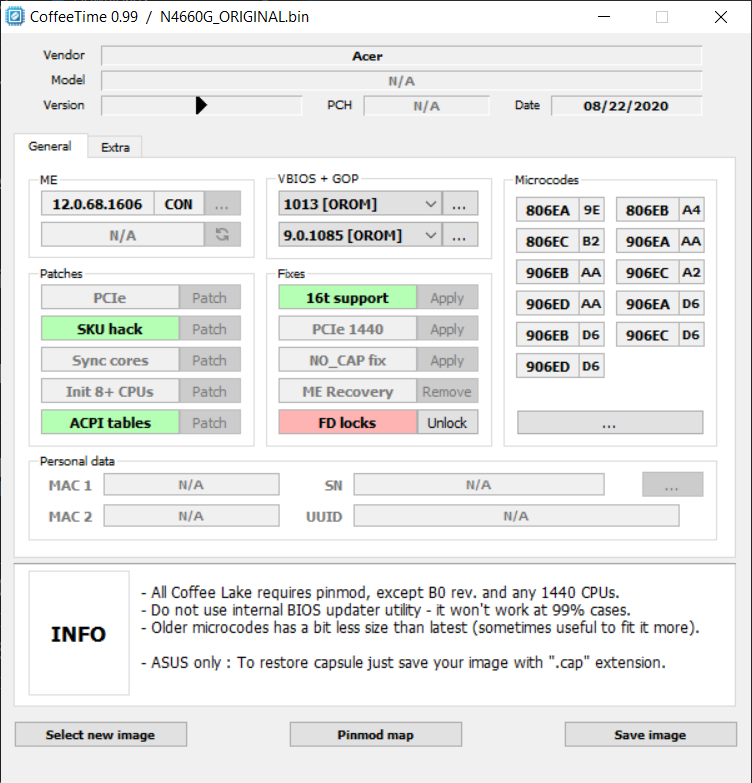Click the ellipsis button beside ME version

[x=222, y=204]
